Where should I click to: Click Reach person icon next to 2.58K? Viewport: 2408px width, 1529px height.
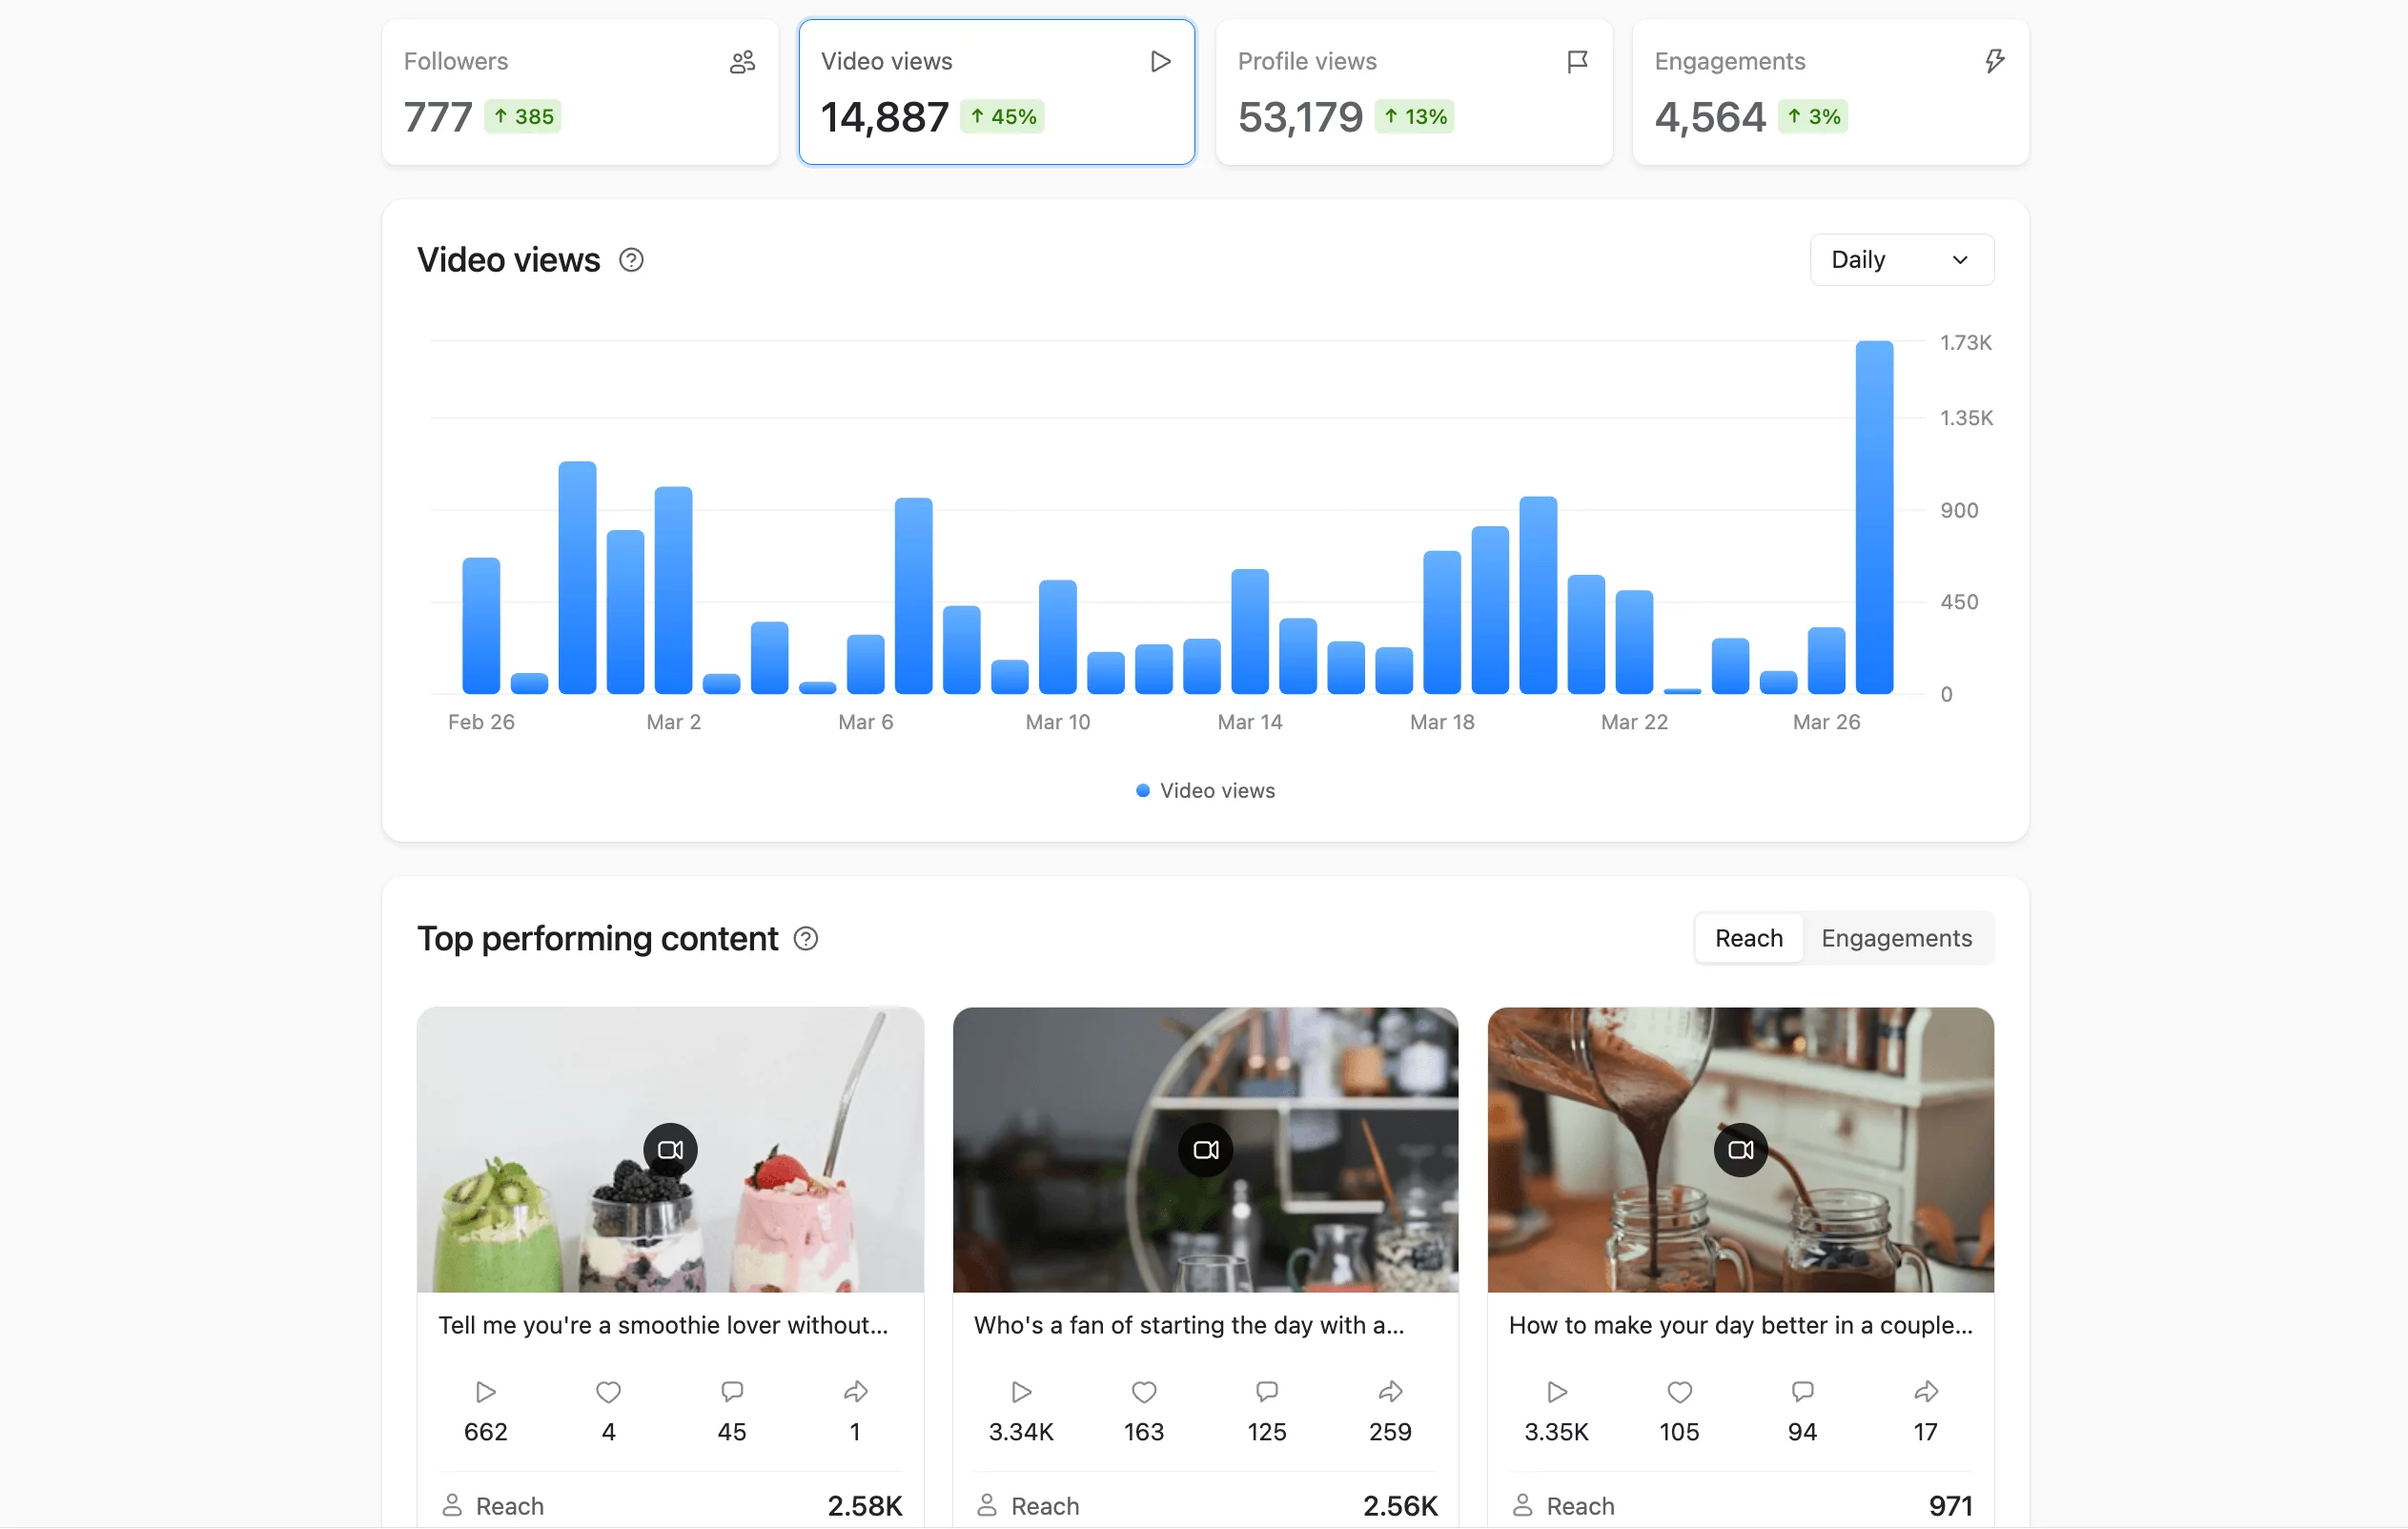click(x=452, y=1505)
